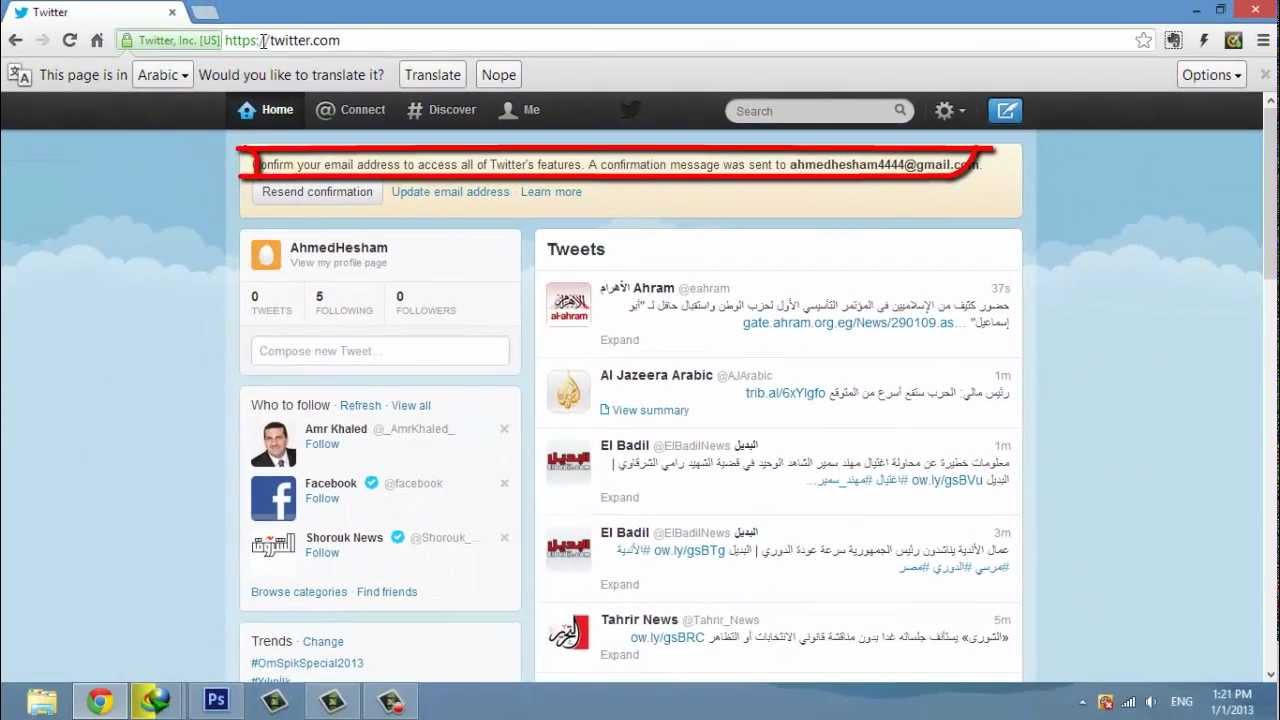
Task: Open the Arabic language dropdown
Action: click(x=162, y=75)
